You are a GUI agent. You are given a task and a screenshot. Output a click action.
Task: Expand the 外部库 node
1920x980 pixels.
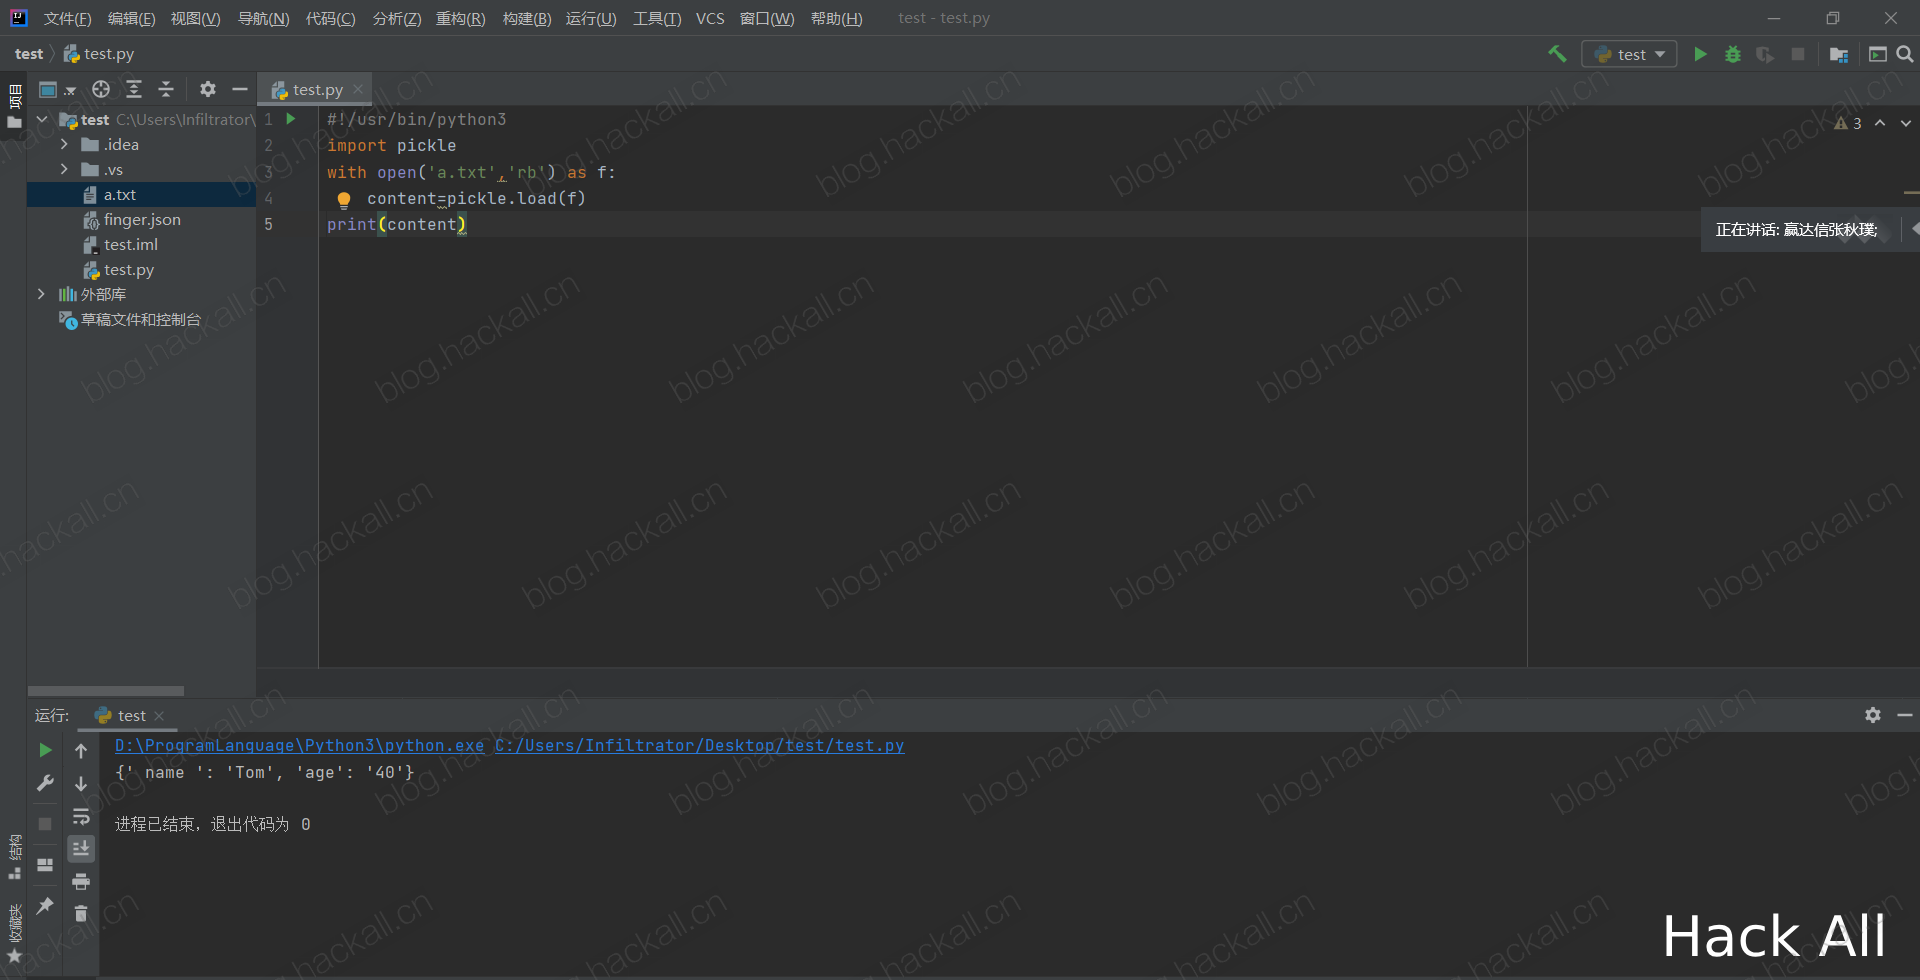[x=41, y=294]
